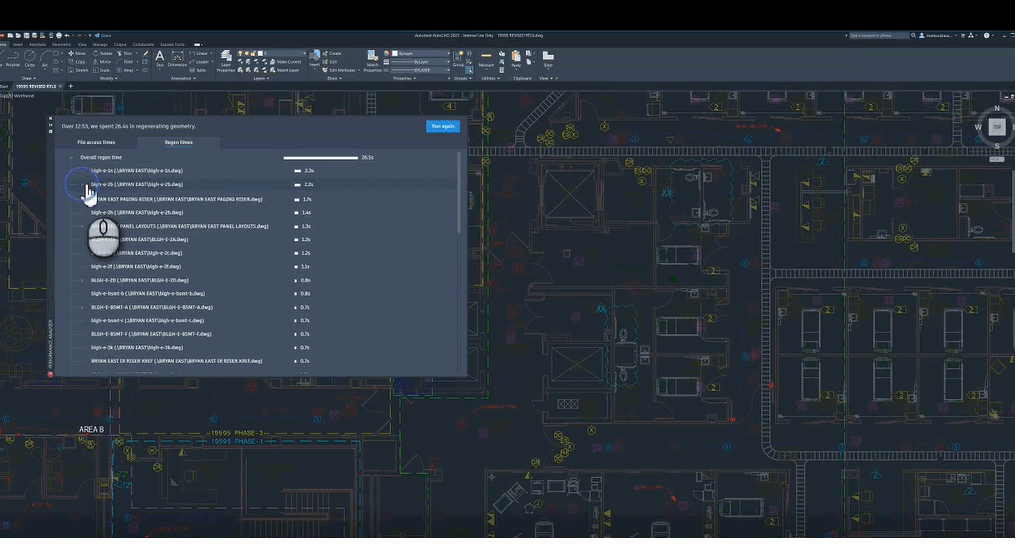Click the Copy tool
Image resolution: width=1018 pixels, height=549 pixels.
coord(77,62)
